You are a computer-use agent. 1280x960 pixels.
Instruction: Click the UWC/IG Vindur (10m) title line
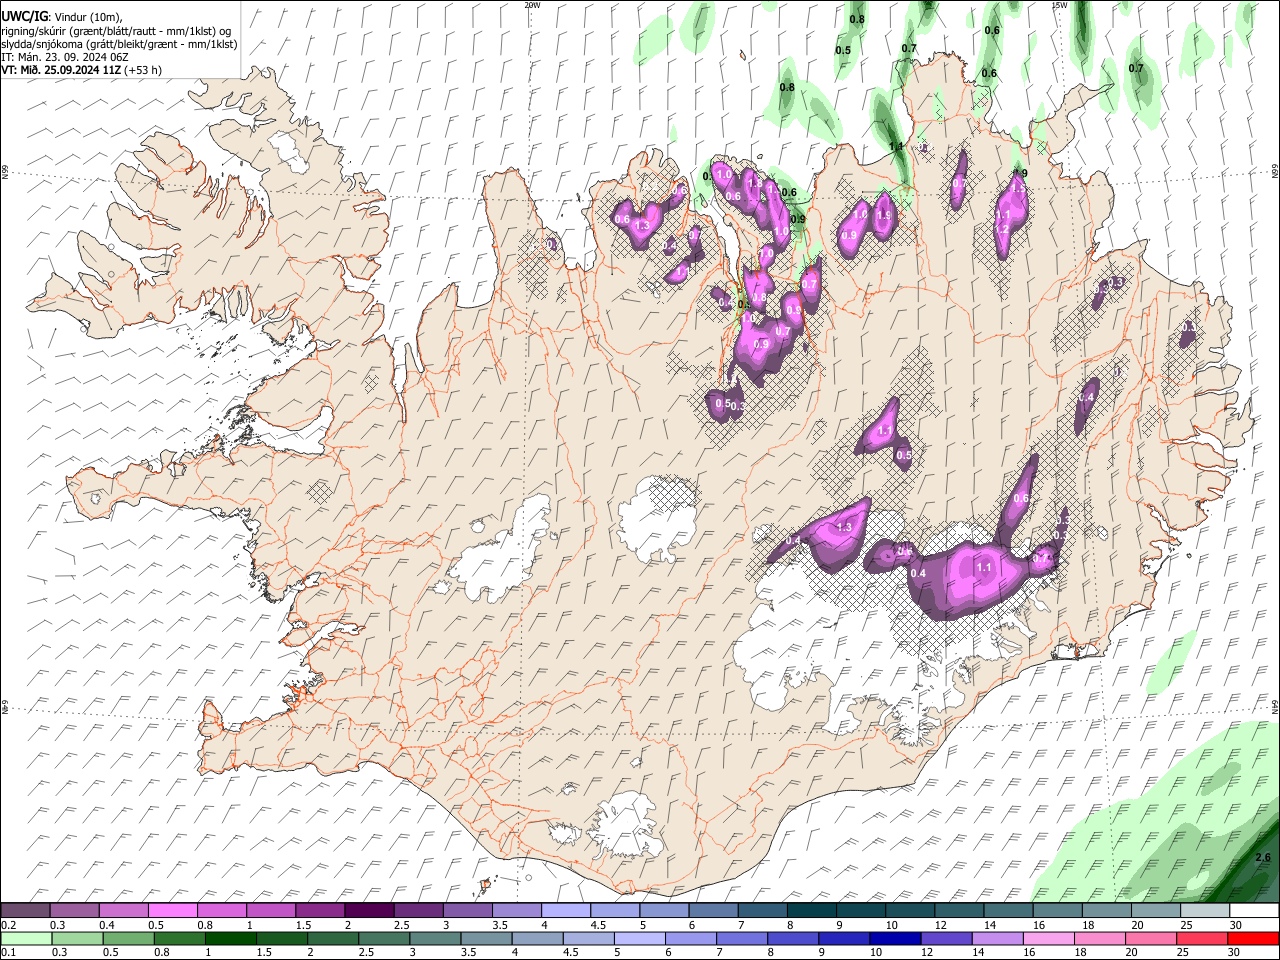point(62,16)
